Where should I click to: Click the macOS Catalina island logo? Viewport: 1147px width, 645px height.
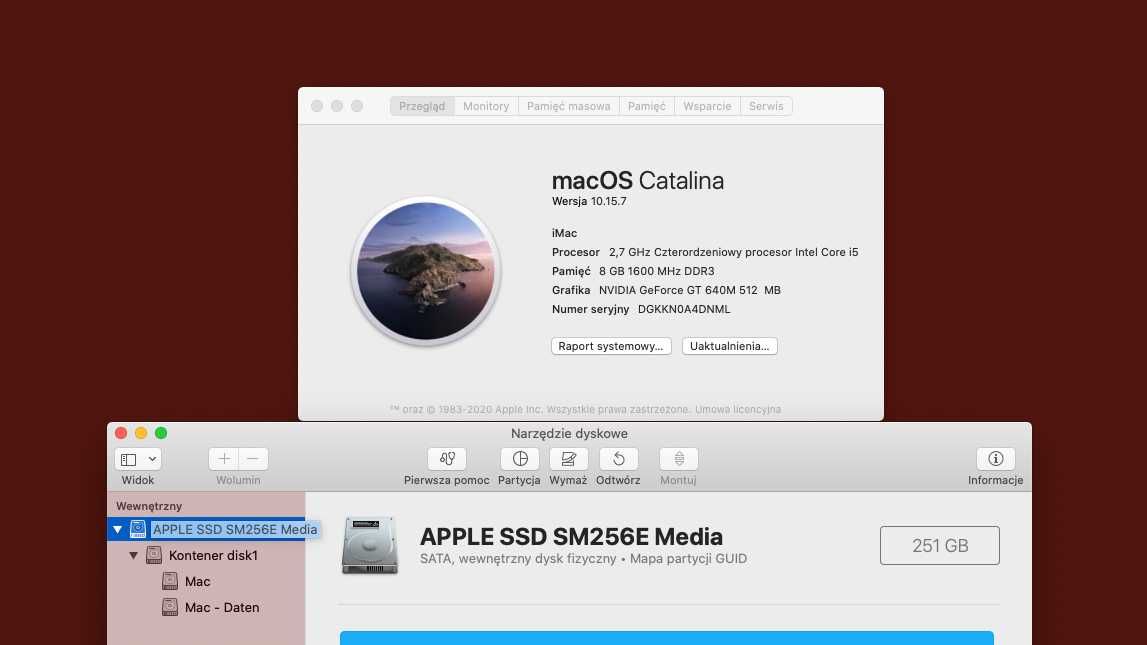click(x=425, y=271)
